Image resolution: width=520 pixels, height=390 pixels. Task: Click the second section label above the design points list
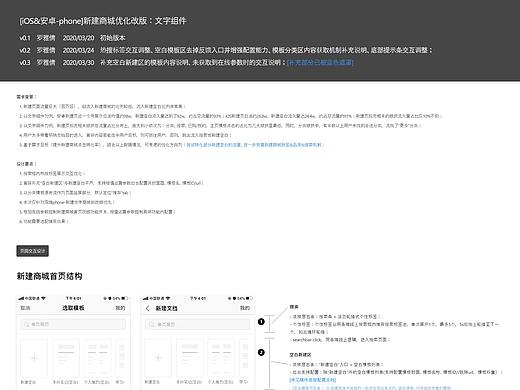pos(26,164)
